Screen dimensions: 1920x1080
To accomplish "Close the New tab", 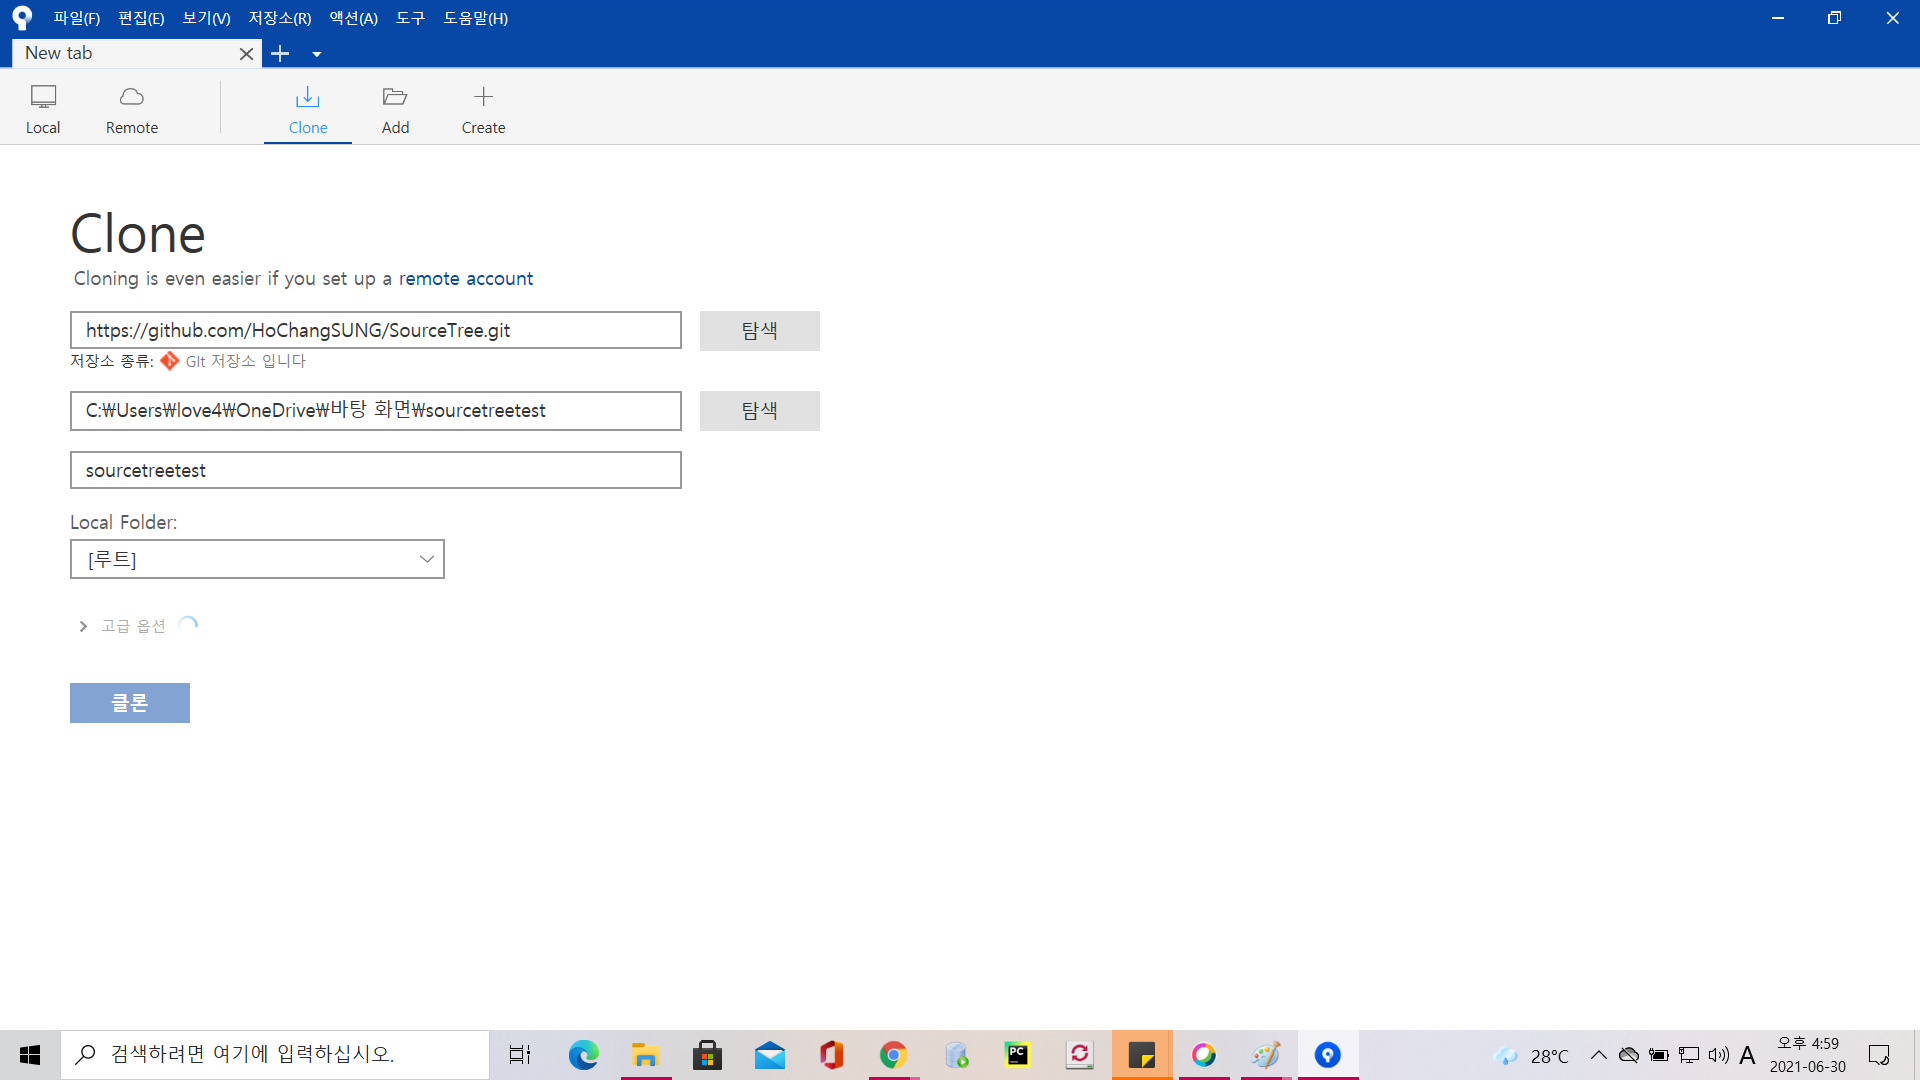I will click(246, 54).
